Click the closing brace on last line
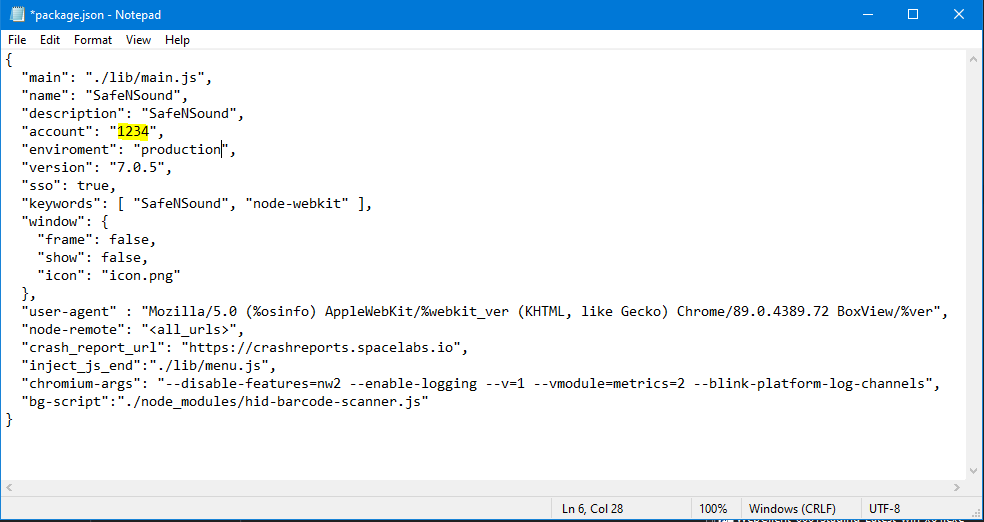The width and height of the screenshot is (984, 522). 9,420
